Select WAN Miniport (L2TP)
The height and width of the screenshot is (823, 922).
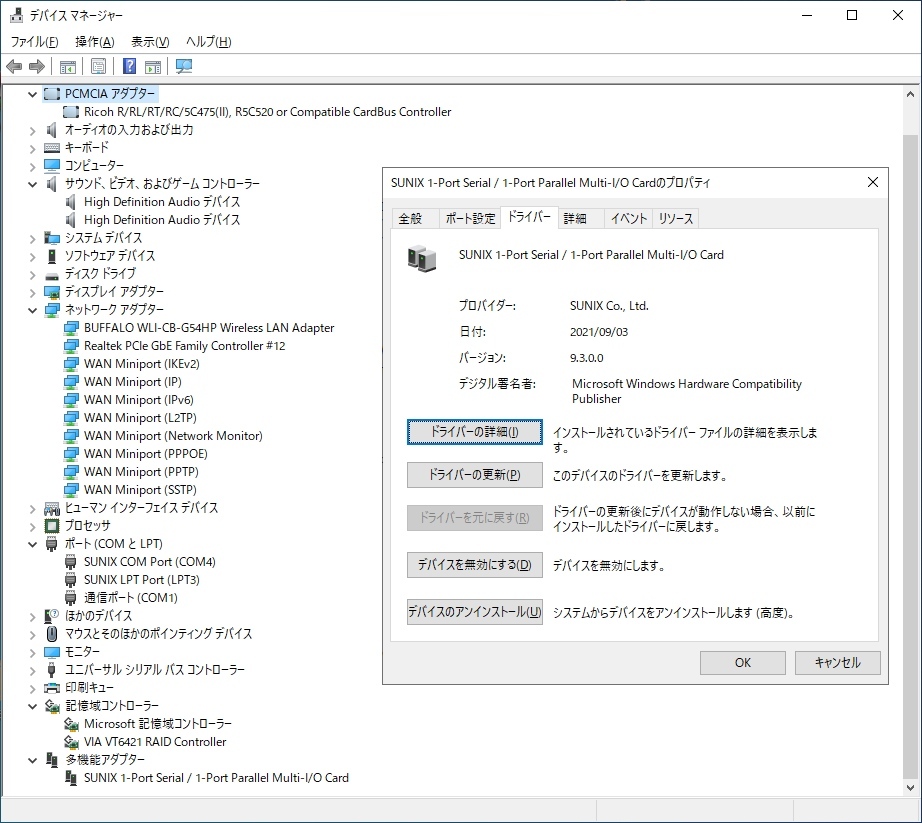click(141, 418)
